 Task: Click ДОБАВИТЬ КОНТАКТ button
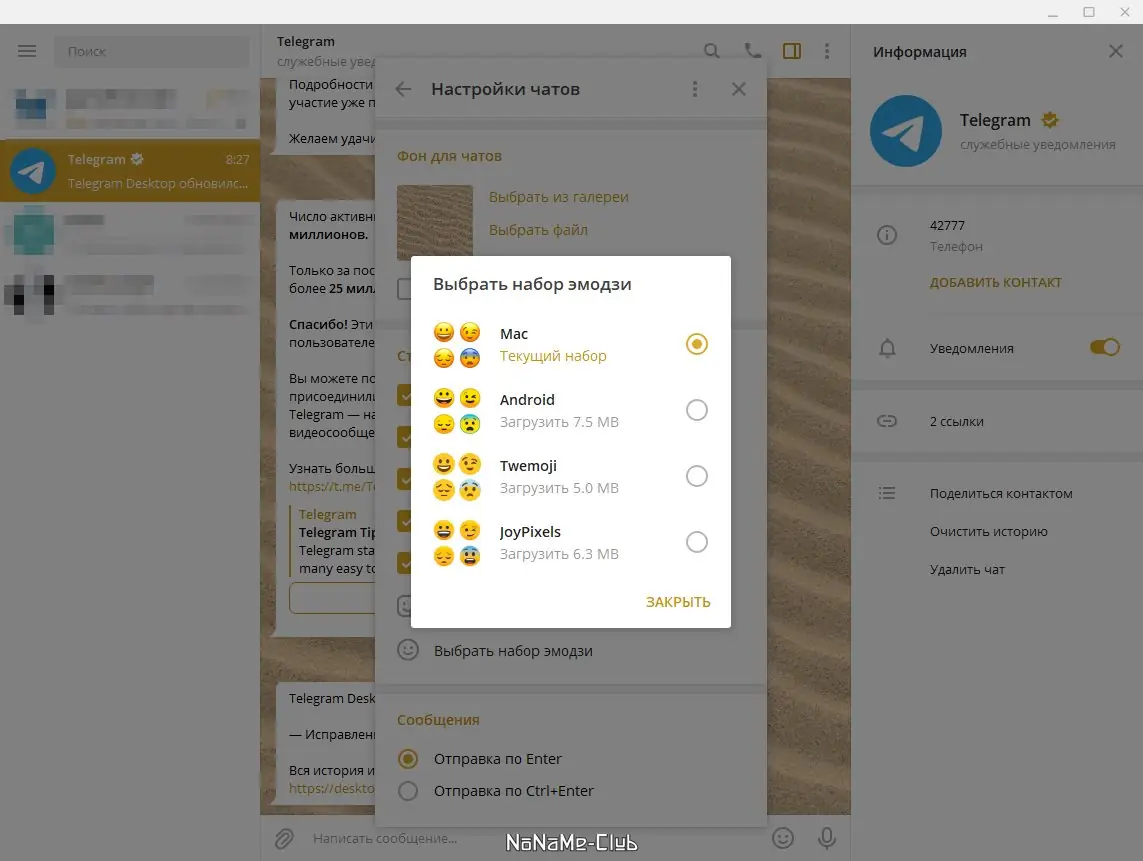coord(995,282)
